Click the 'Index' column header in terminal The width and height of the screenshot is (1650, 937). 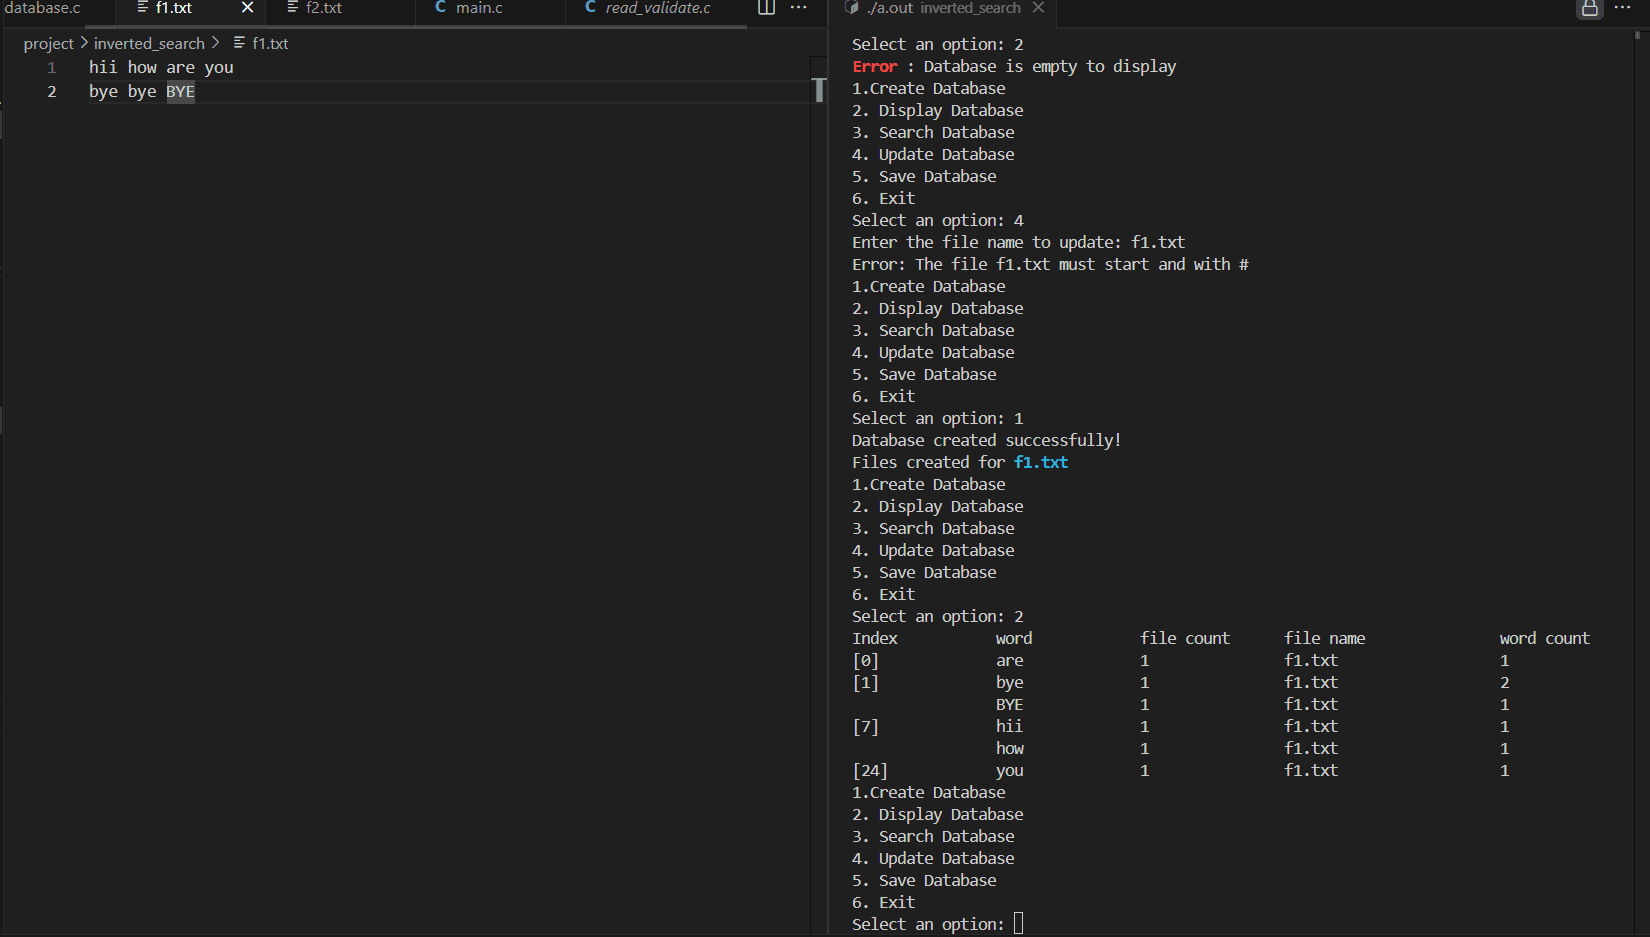[x=875, y=638]
